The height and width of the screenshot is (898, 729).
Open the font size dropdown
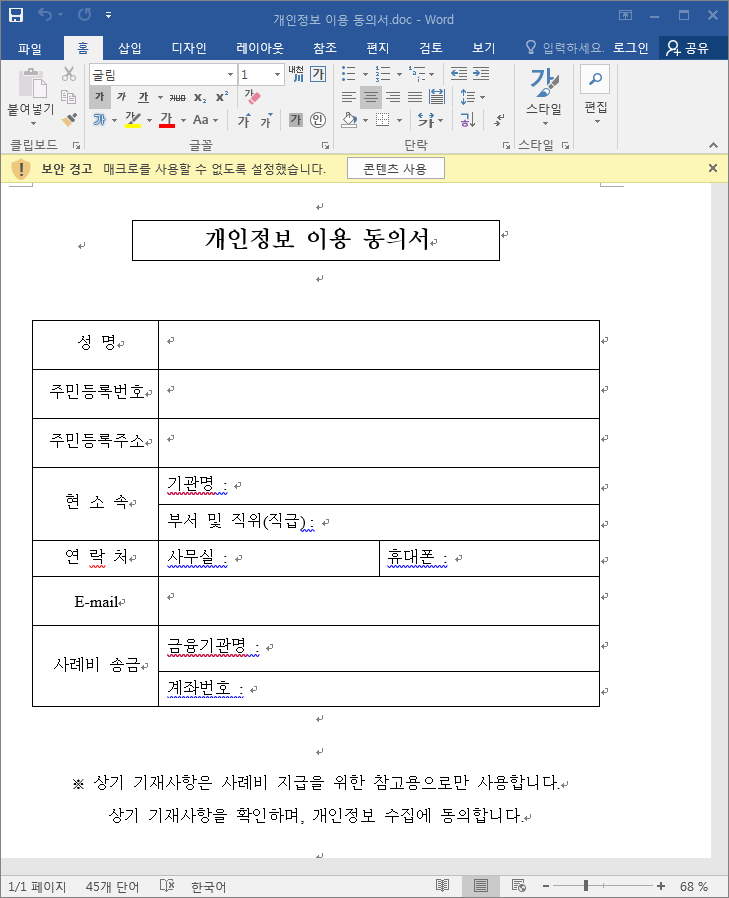(x=277, y=74)
